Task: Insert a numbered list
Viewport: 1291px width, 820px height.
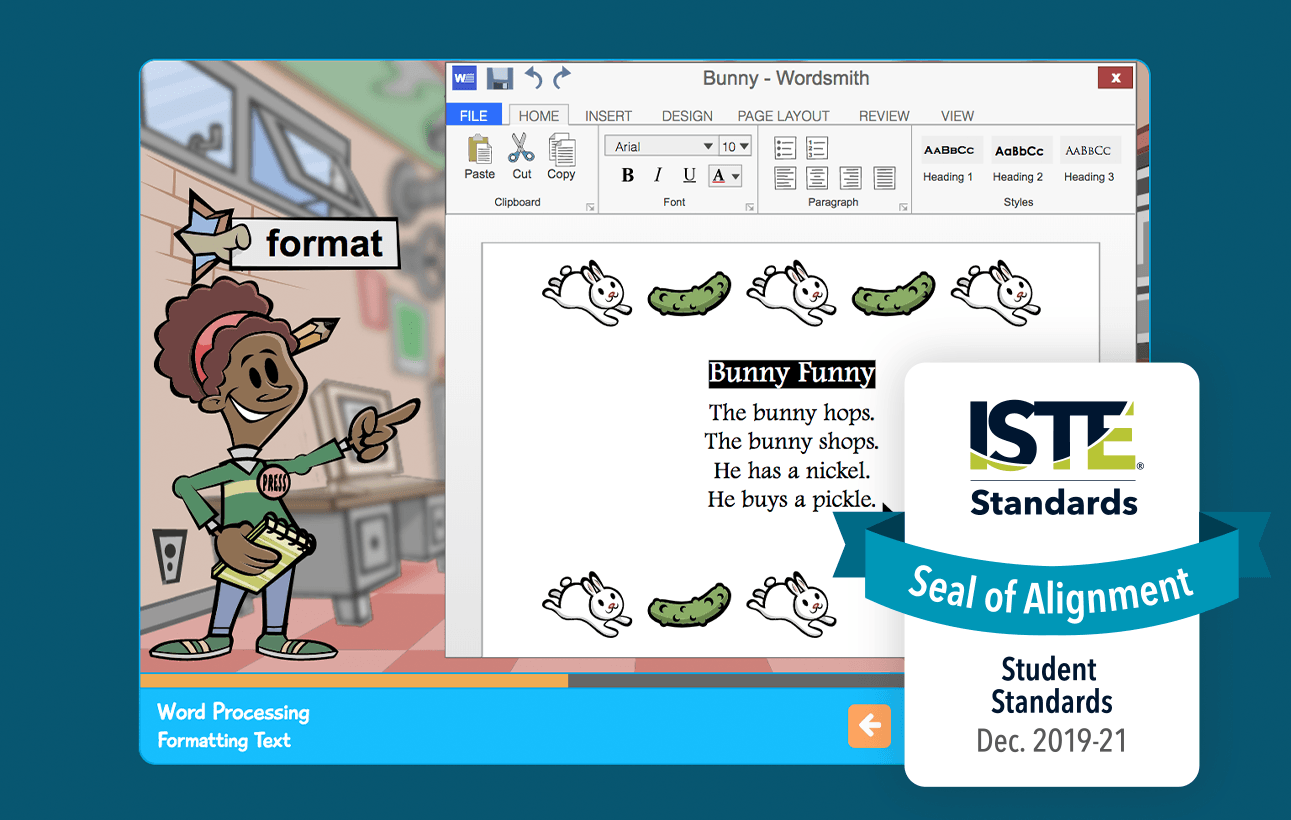Action: coord(817,148)
